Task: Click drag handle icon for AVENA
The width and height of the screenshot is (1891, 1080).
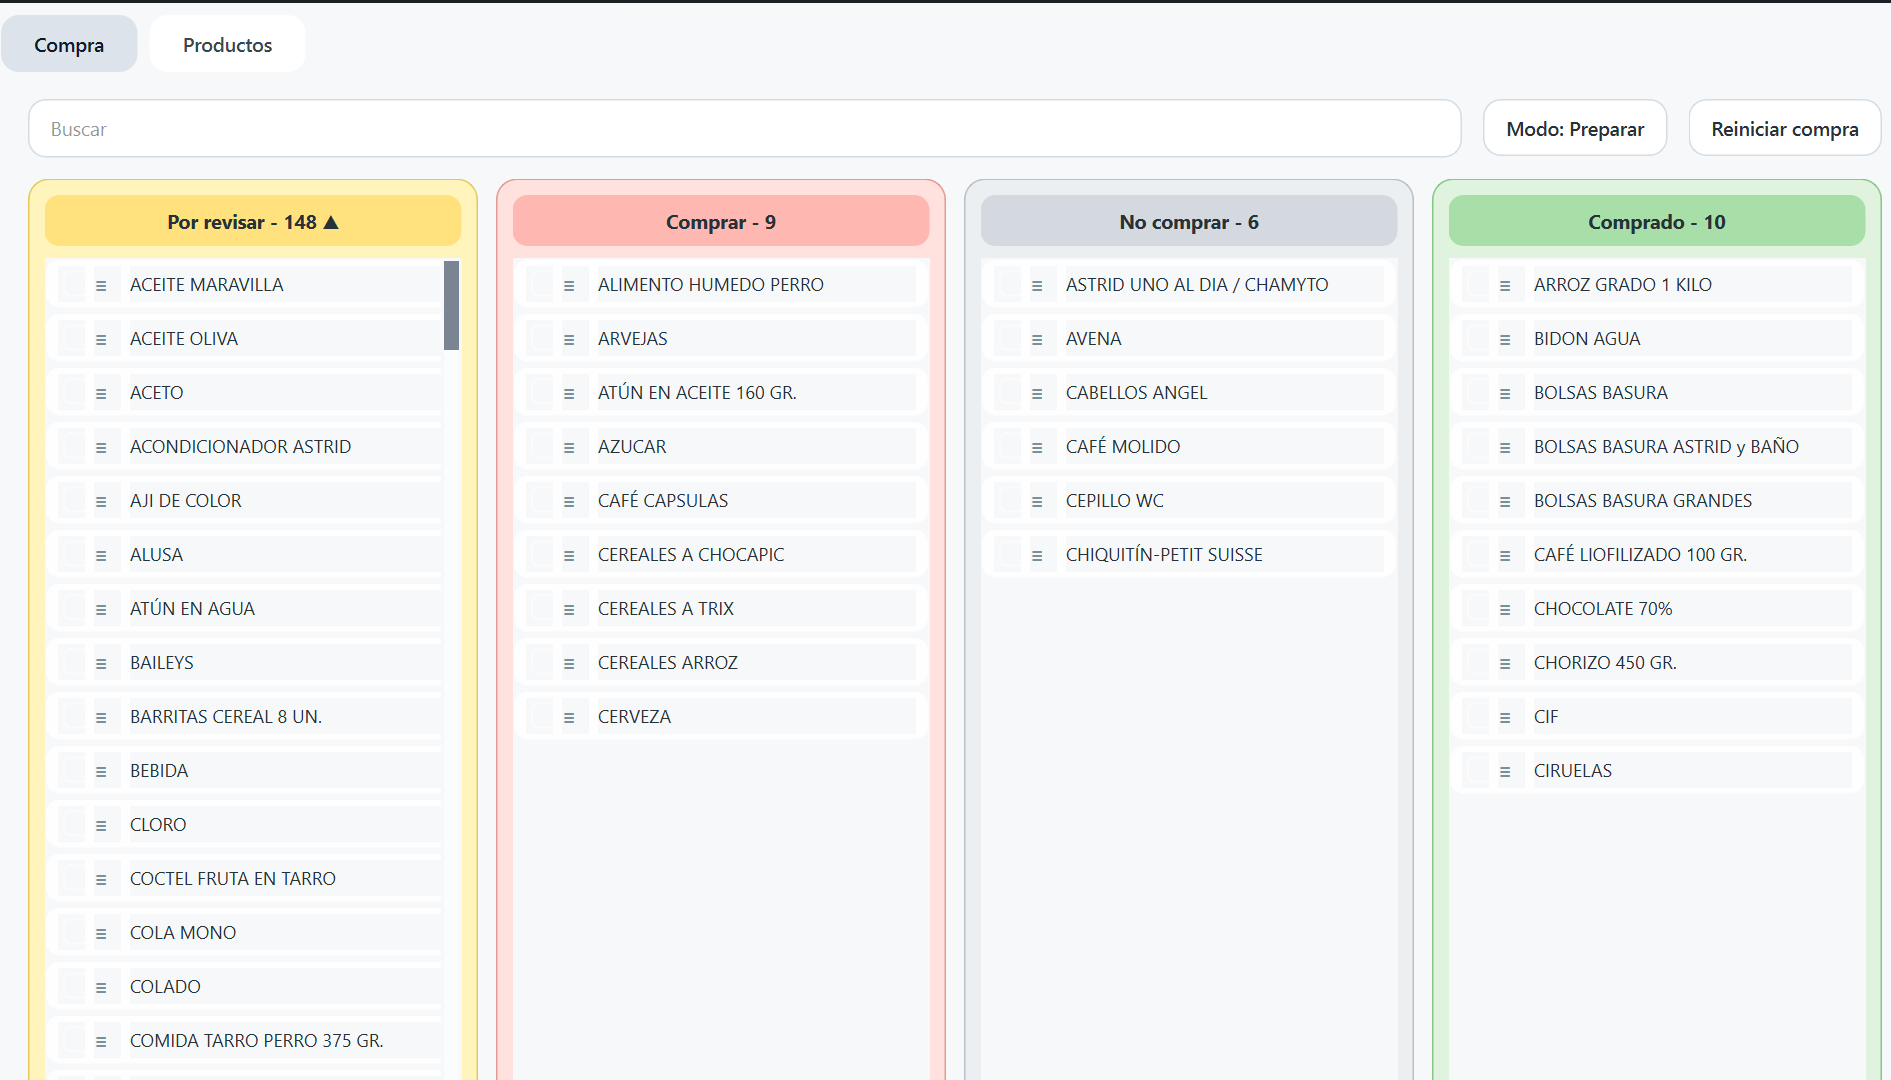Action: point(1037,340)
